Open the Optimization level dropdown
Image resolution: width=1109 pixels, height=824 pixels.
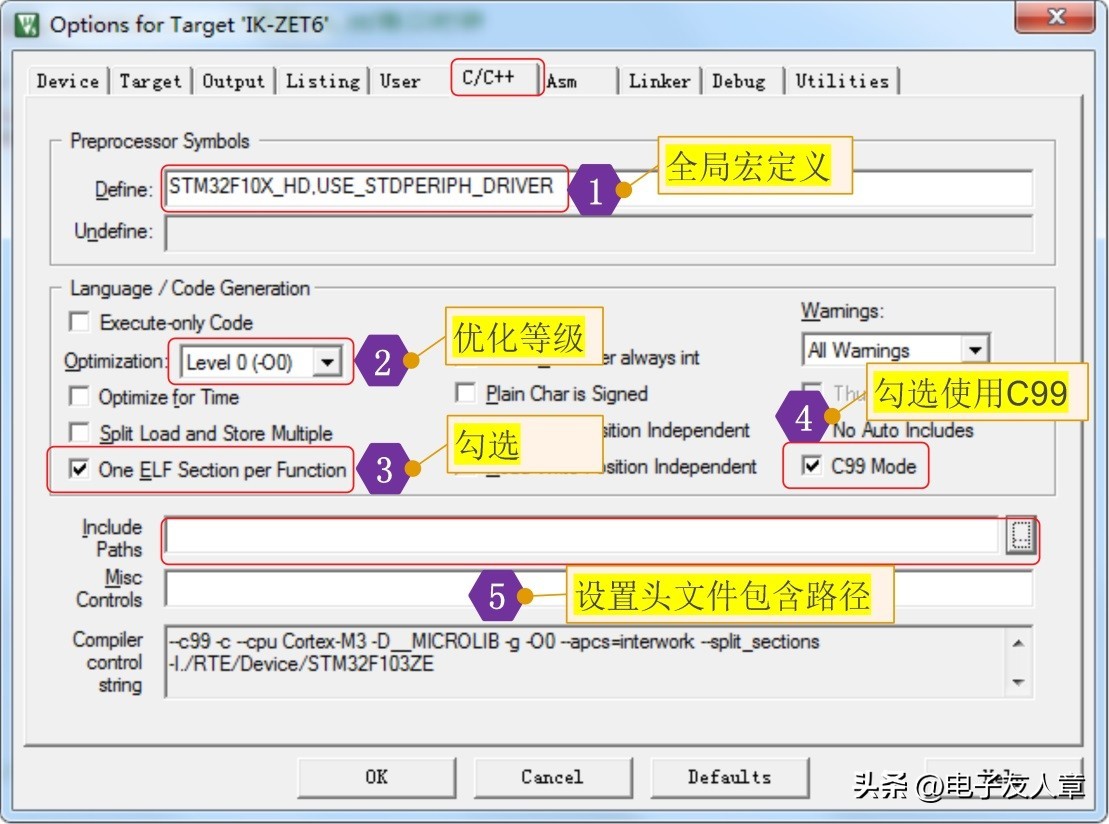(330, 361)
